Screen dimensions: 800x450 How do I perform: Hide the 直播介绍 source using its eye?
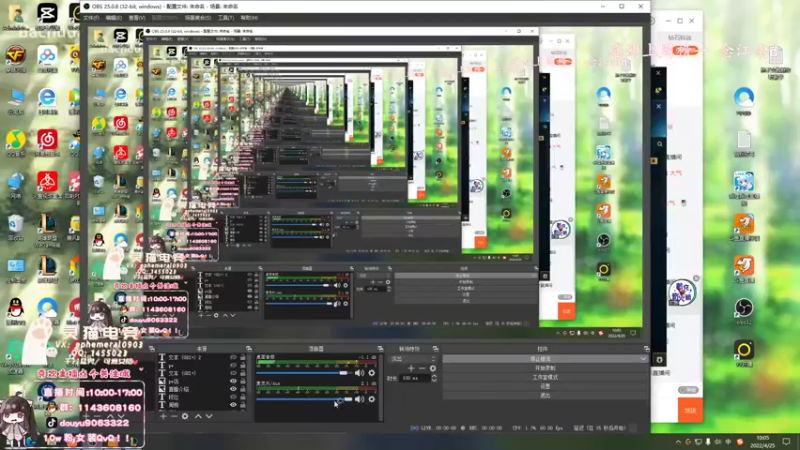(x=233, y=389)
